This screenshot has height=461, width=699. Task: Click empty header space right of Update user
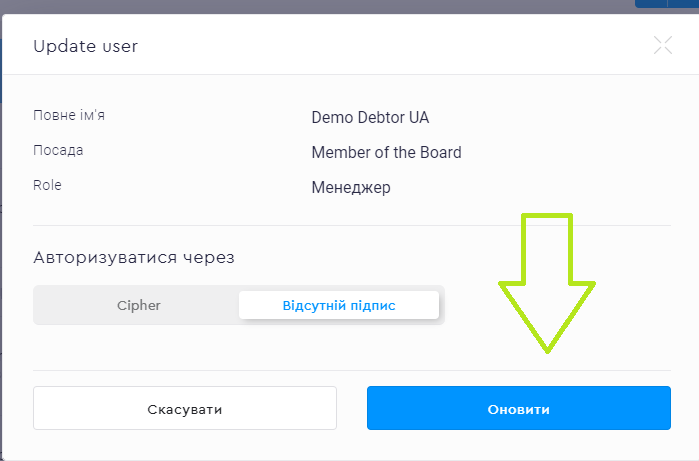point(400,46)
